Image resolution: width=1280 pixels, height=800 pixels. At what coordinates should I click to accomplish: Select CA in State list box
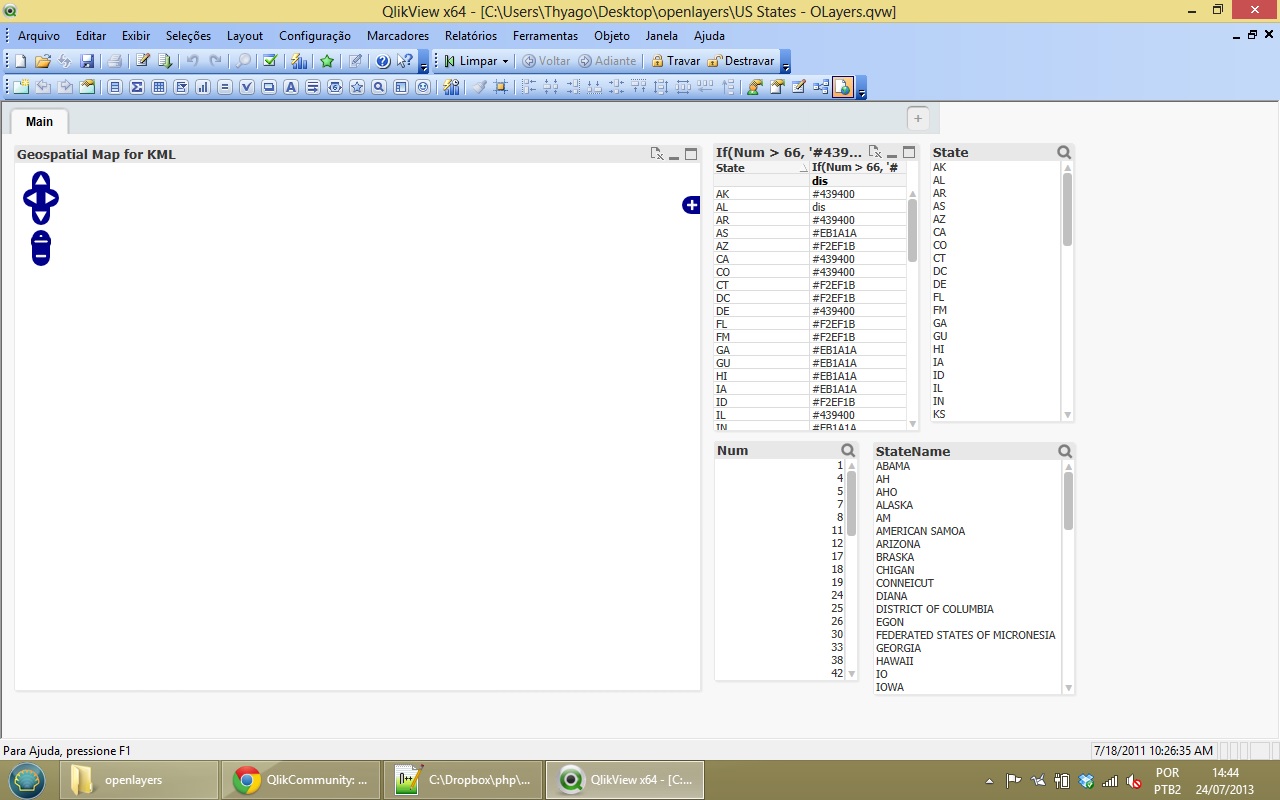pos(940,232)
